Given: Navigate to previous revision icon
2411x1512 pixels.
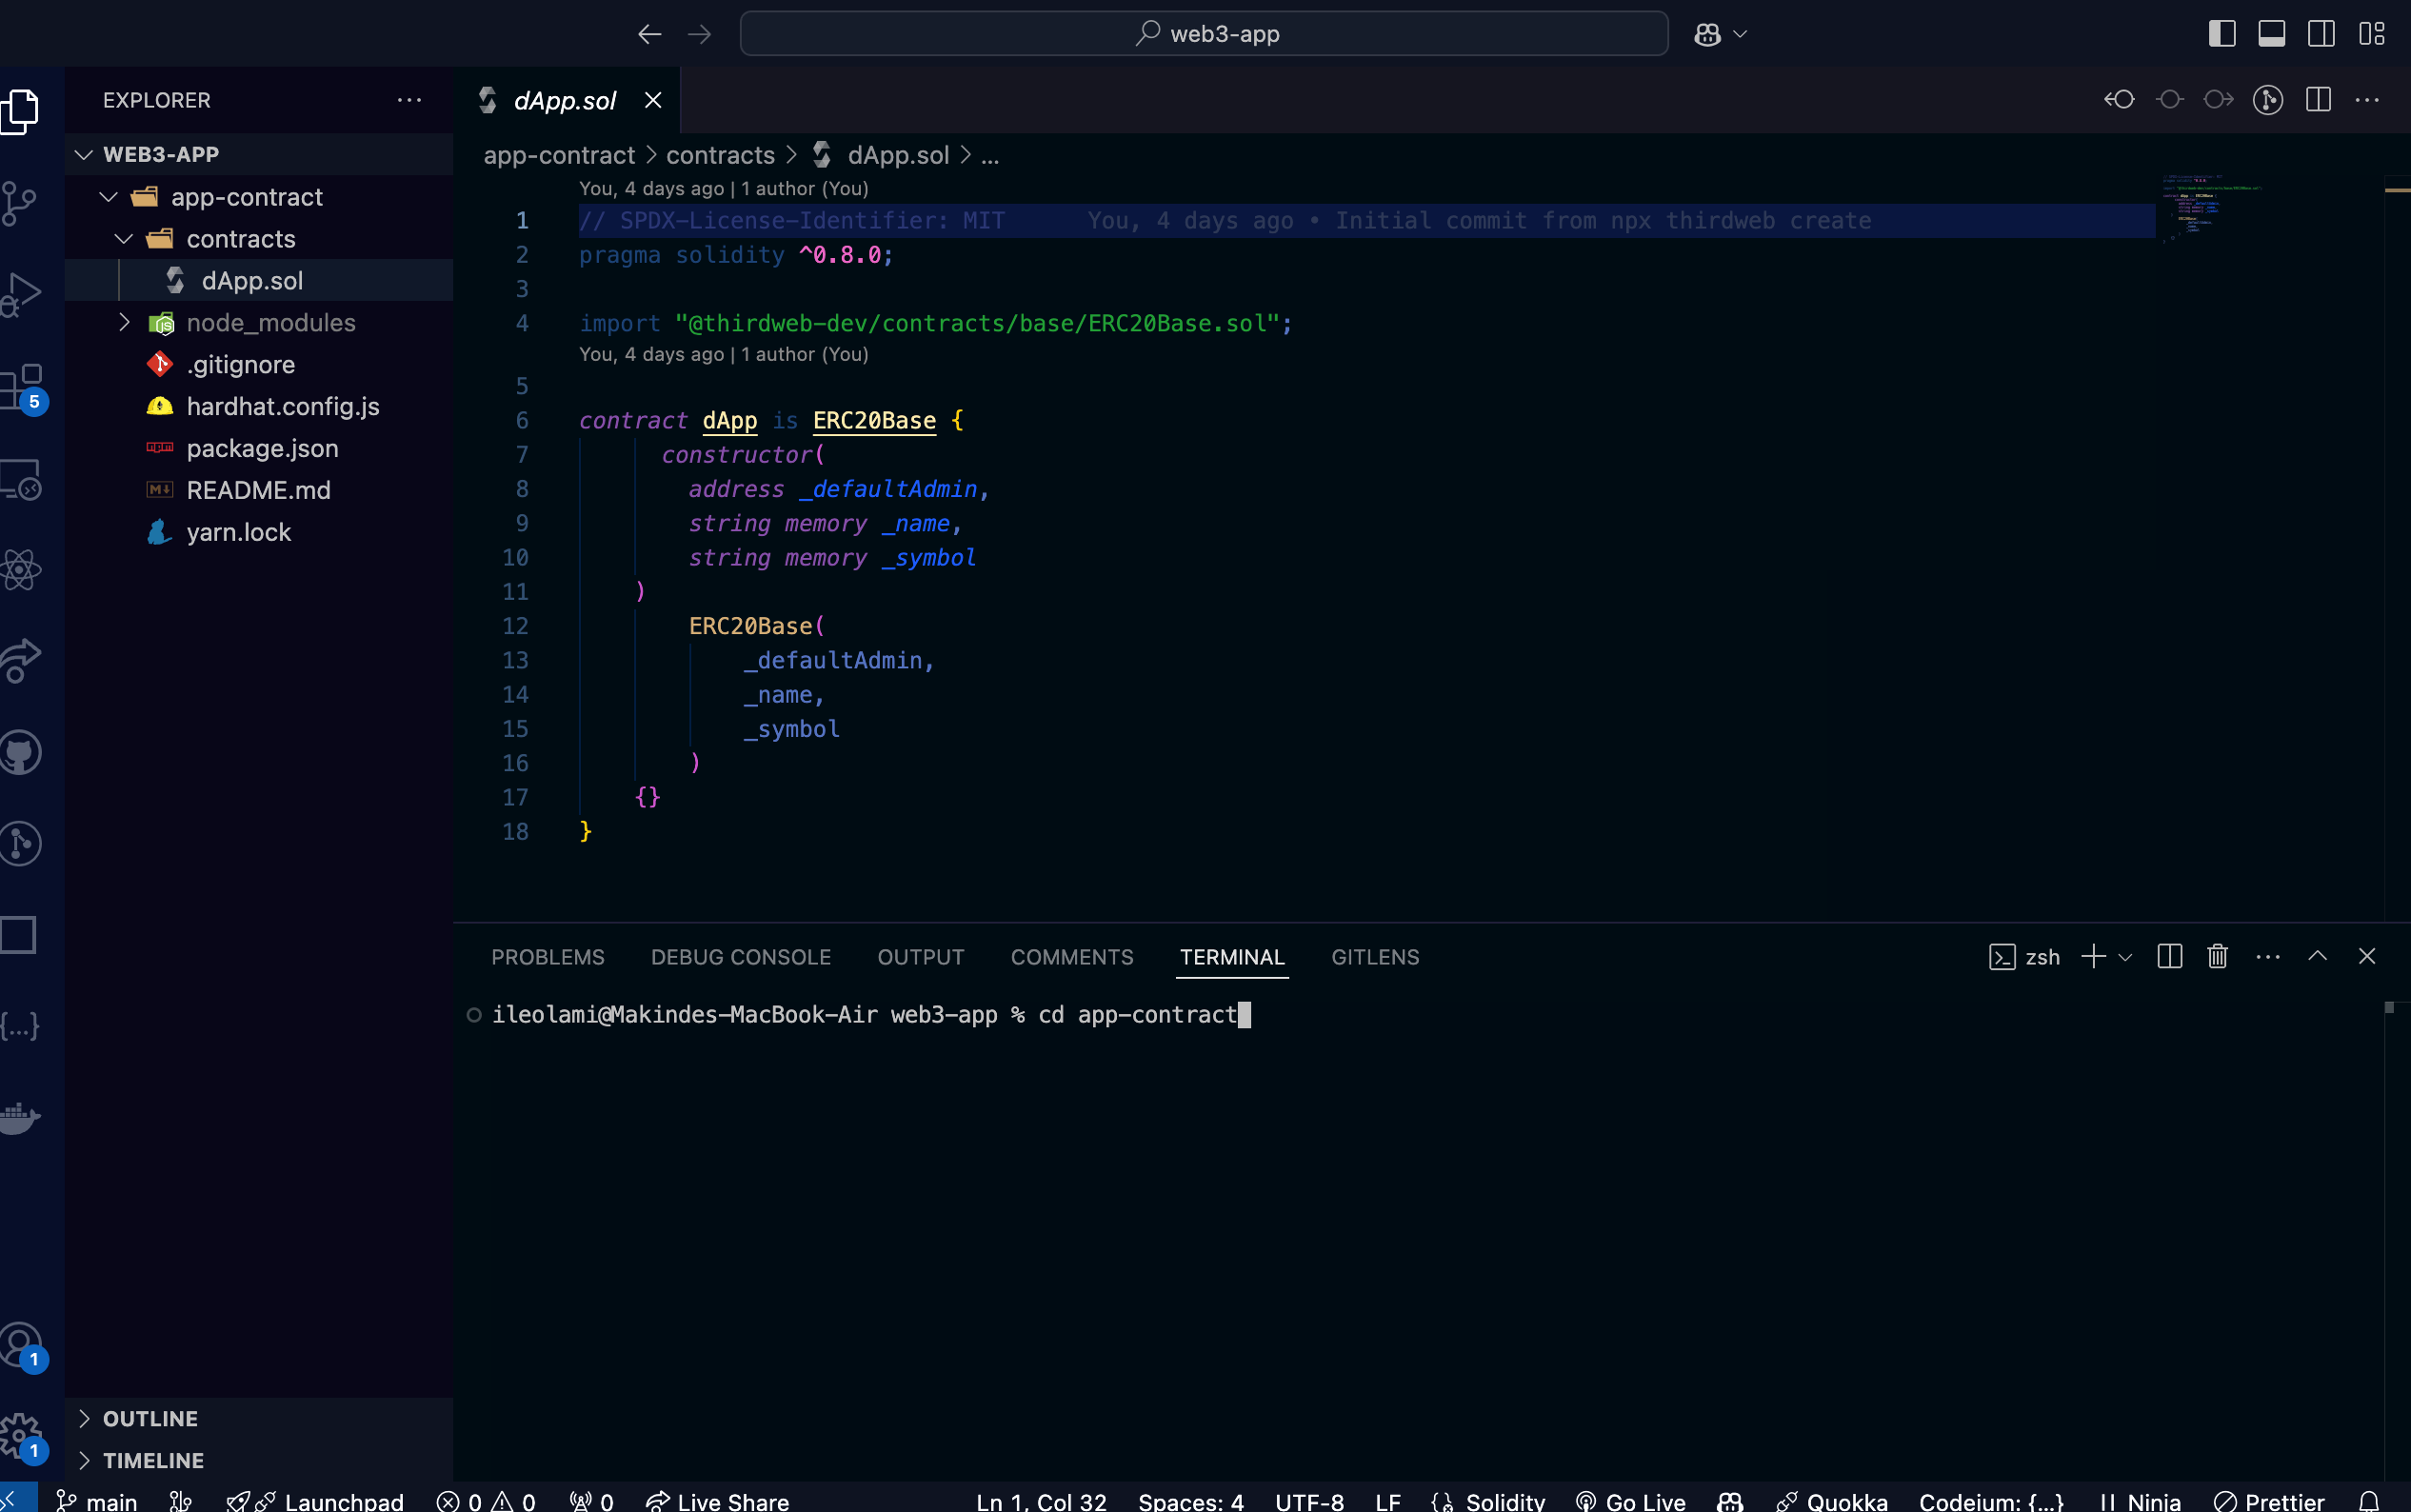Looking at the screenshot, I should (x=2119, y=100).
